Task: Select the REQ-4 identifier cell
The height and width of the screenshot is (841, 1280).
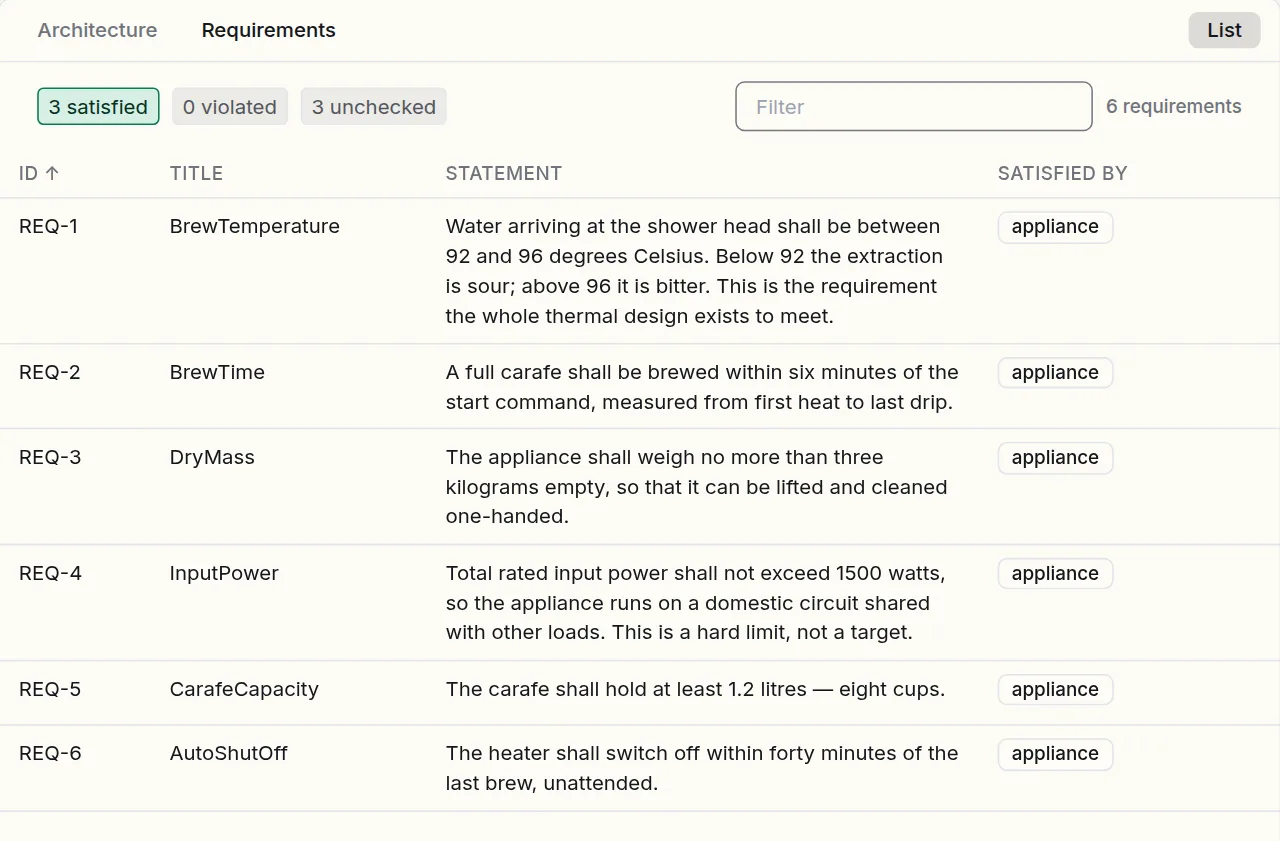Action: (x=50, y=573)
